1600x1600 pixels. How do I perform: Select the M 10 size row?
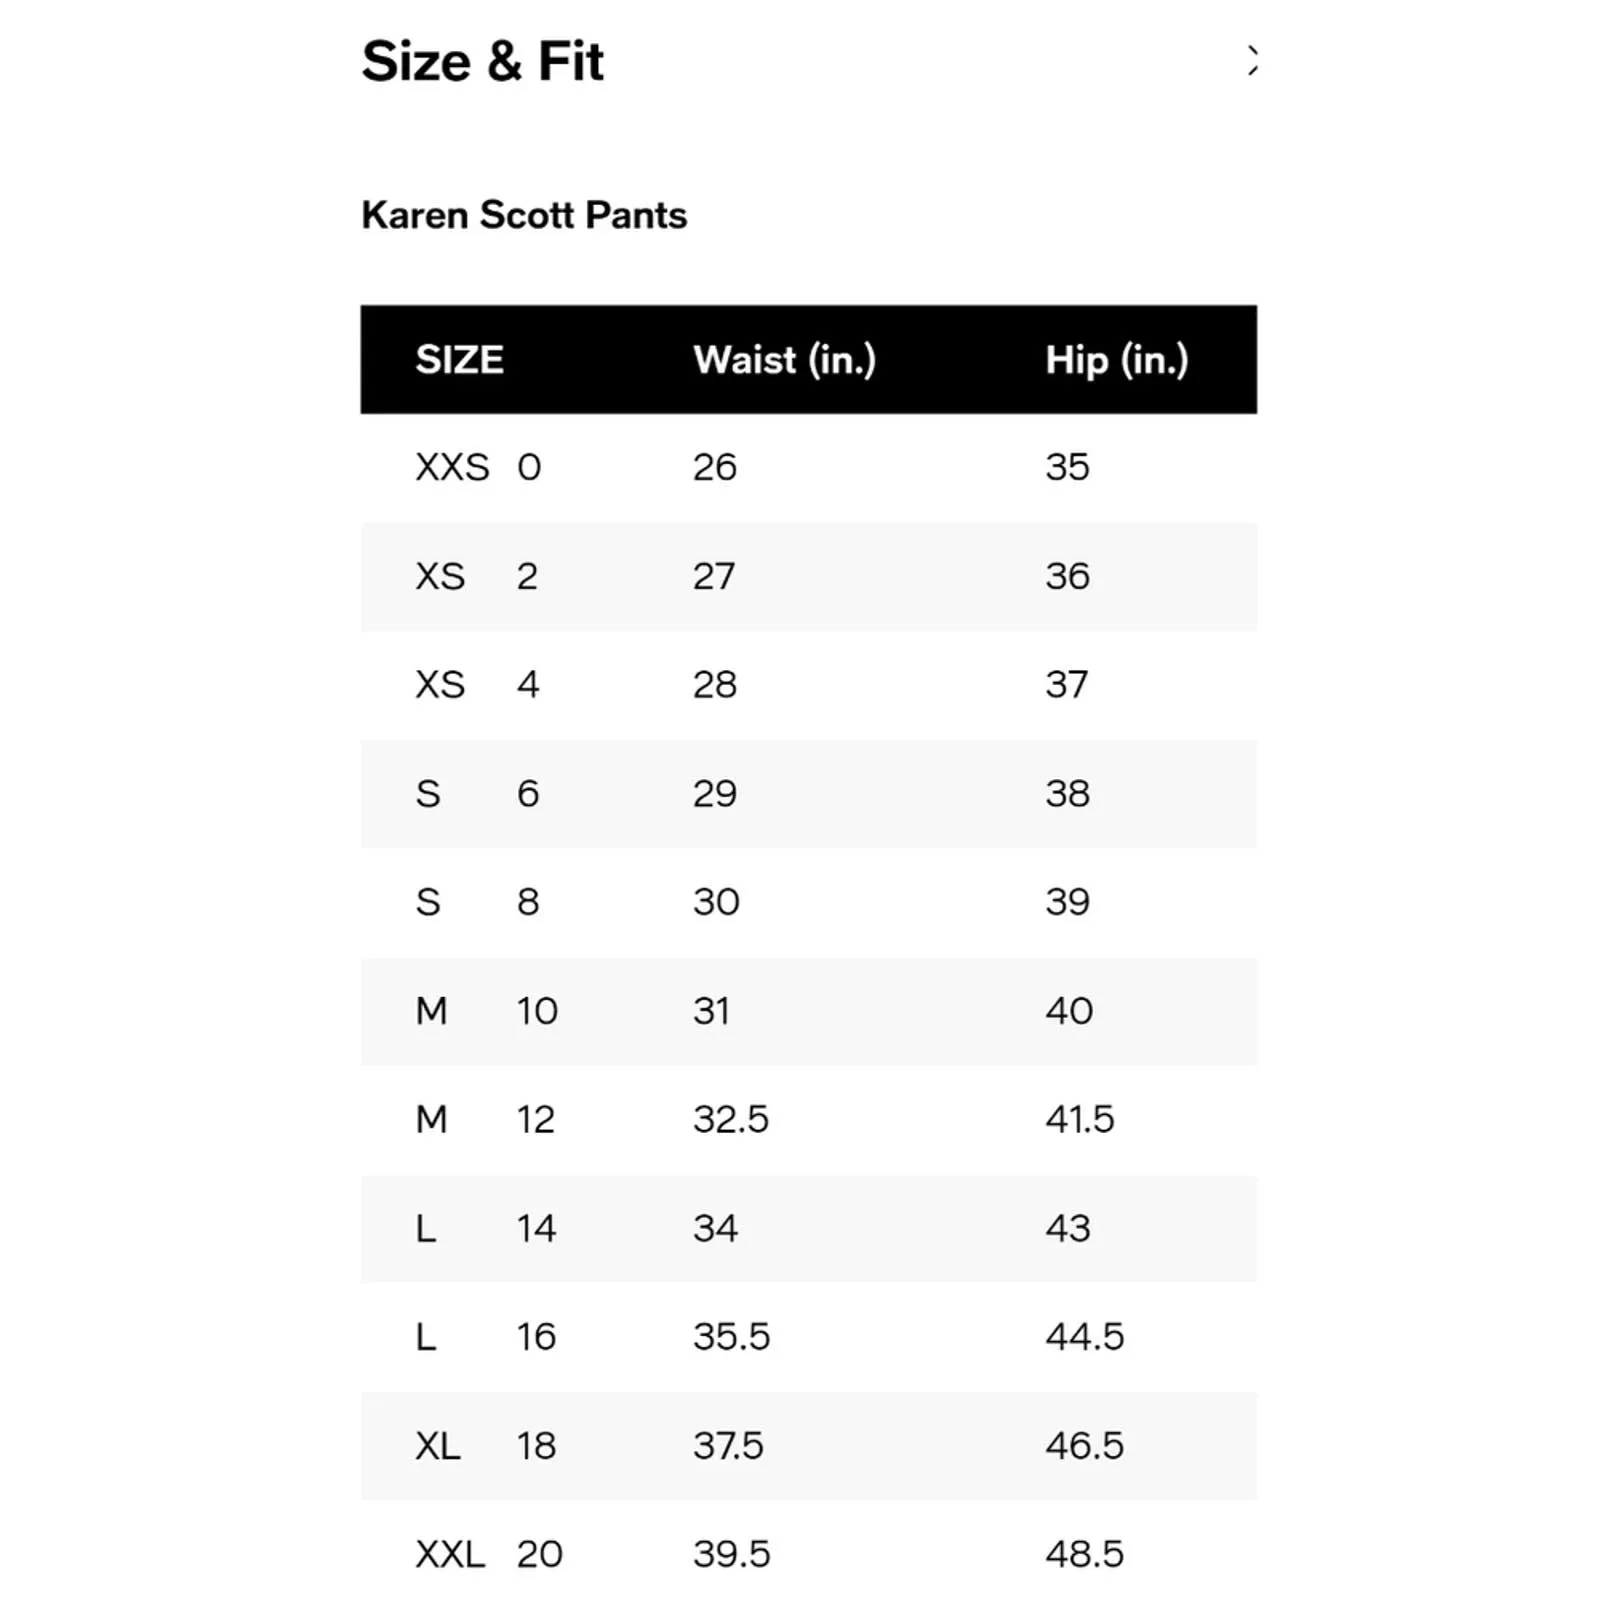[808, 1011]
